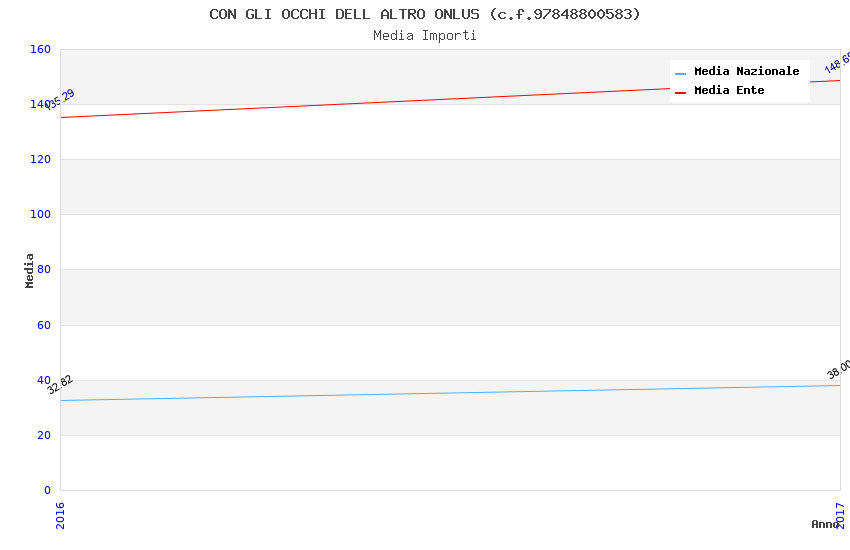
Task: Click the Media Nazionale legend label
Action: pos(746,72)
